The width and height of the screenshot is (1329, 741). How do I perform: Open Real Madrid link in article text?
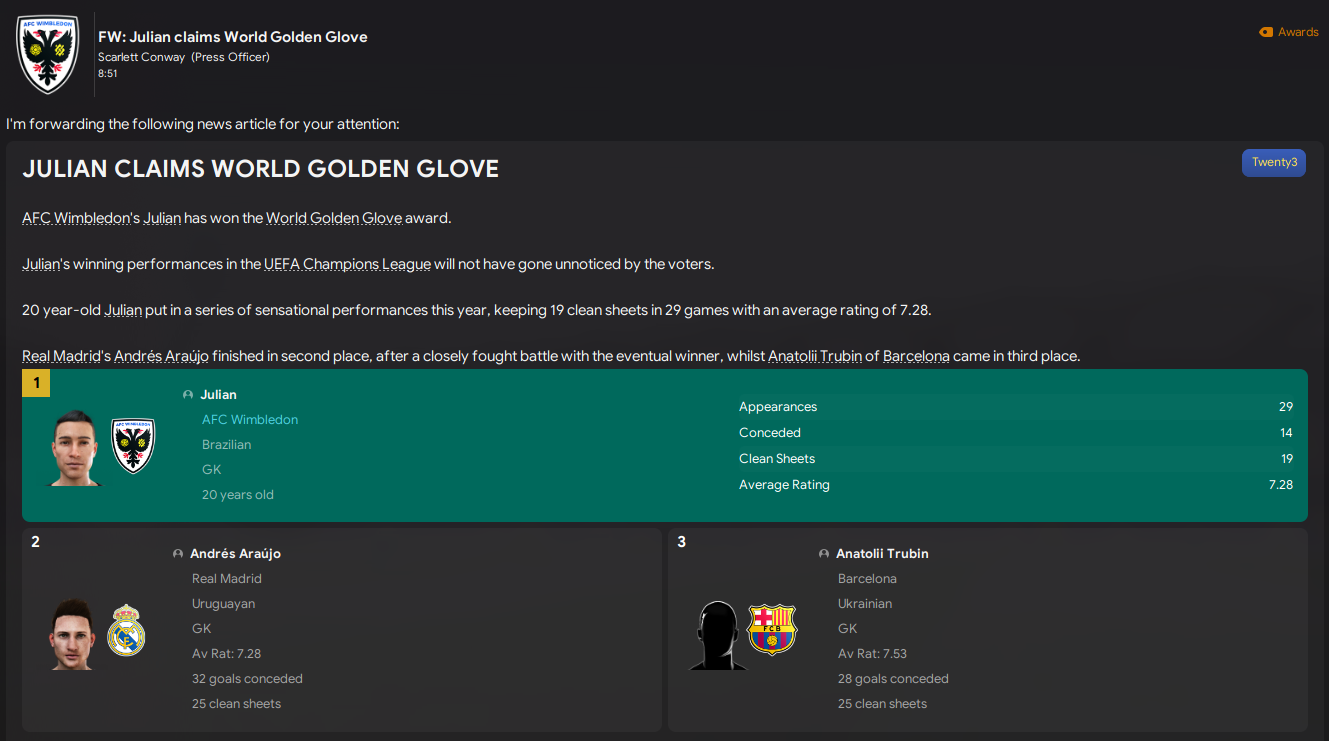point(62,357)
